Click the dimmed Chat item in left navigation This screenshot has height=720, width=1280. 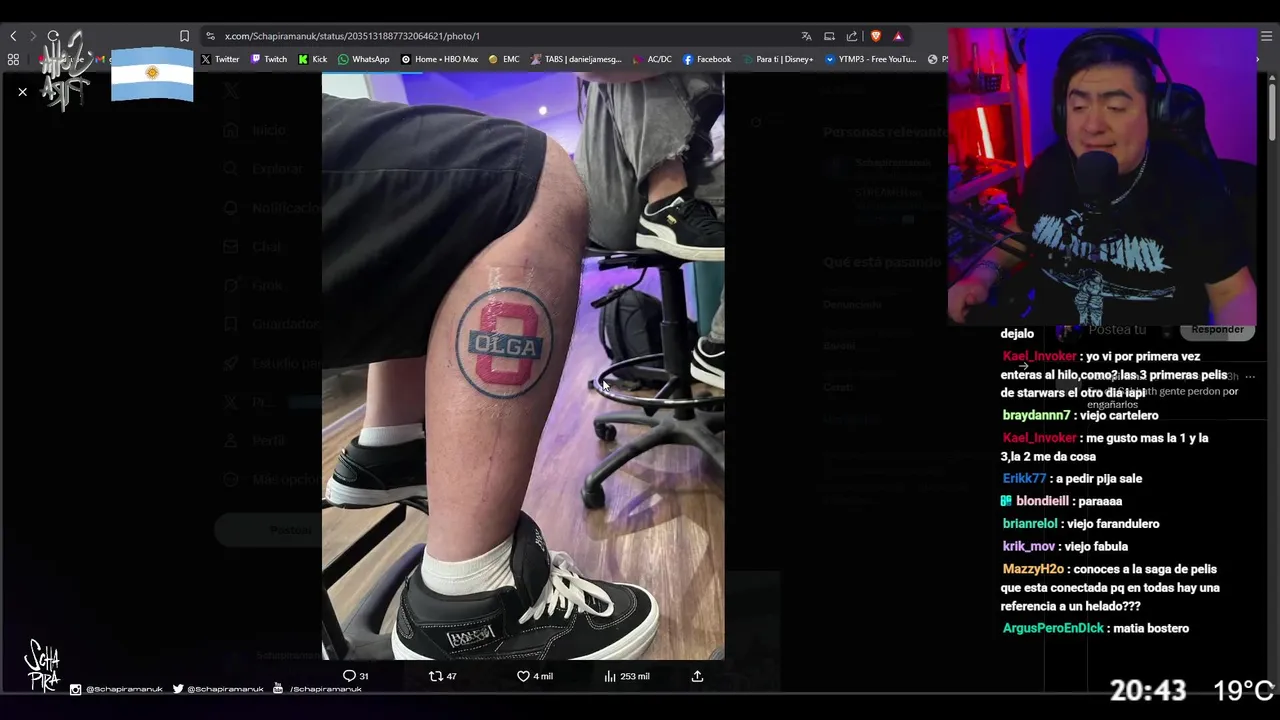[x=252, y=246]
